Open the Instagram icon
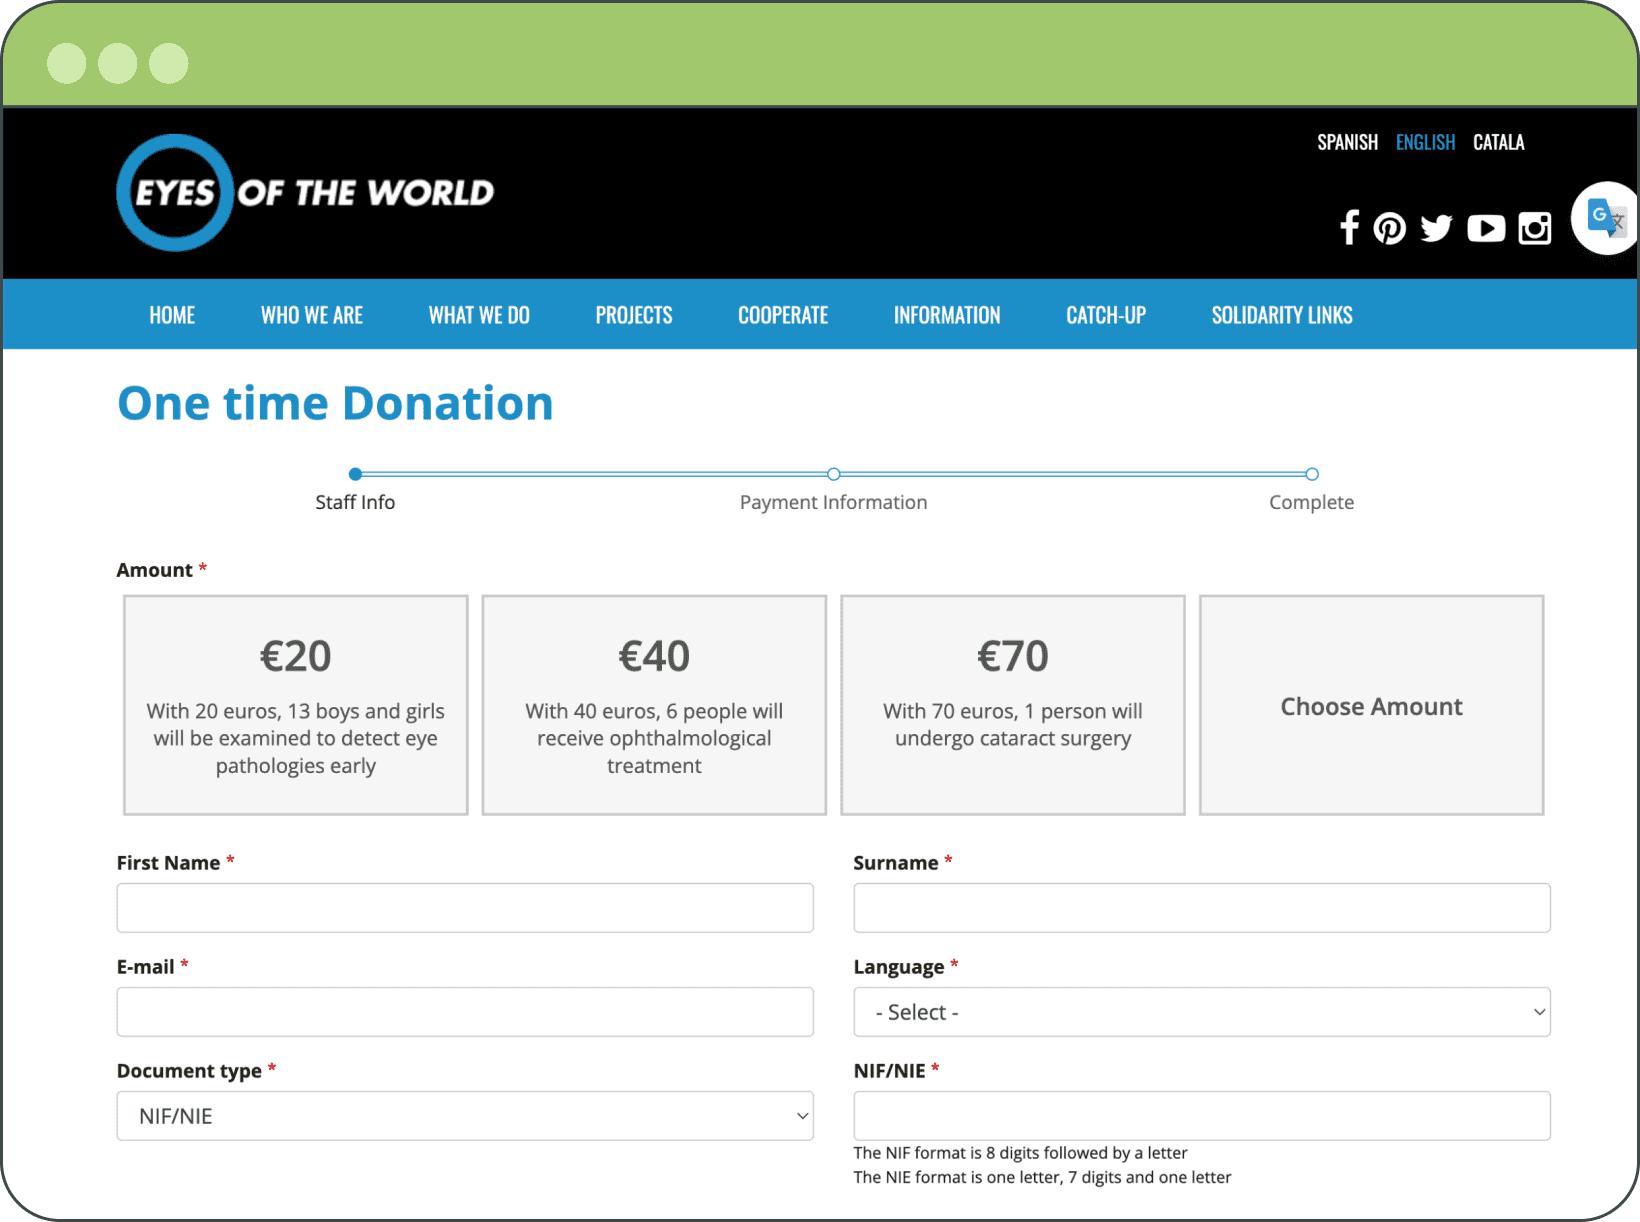Viewport: 1640px width, 1222px height. 1534,228
